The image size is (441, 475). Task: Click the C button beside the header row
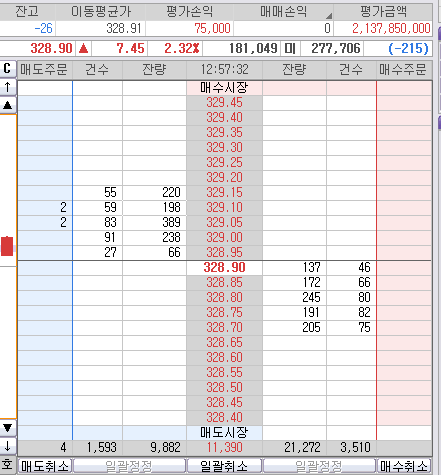(x=8, y=69)
